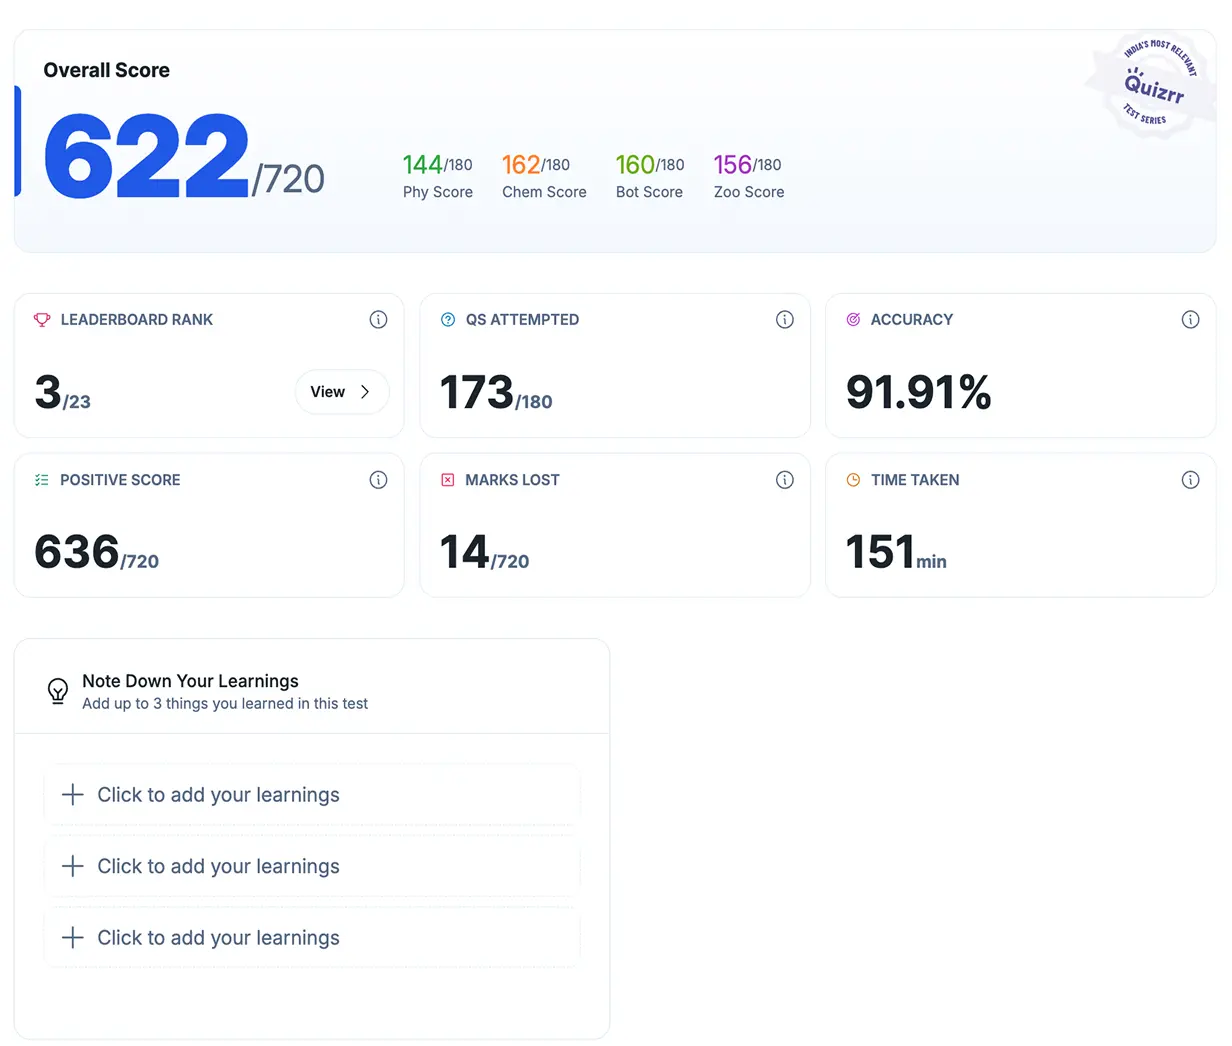Click third 'Click to add your learnings' field

tap(312, 938)
